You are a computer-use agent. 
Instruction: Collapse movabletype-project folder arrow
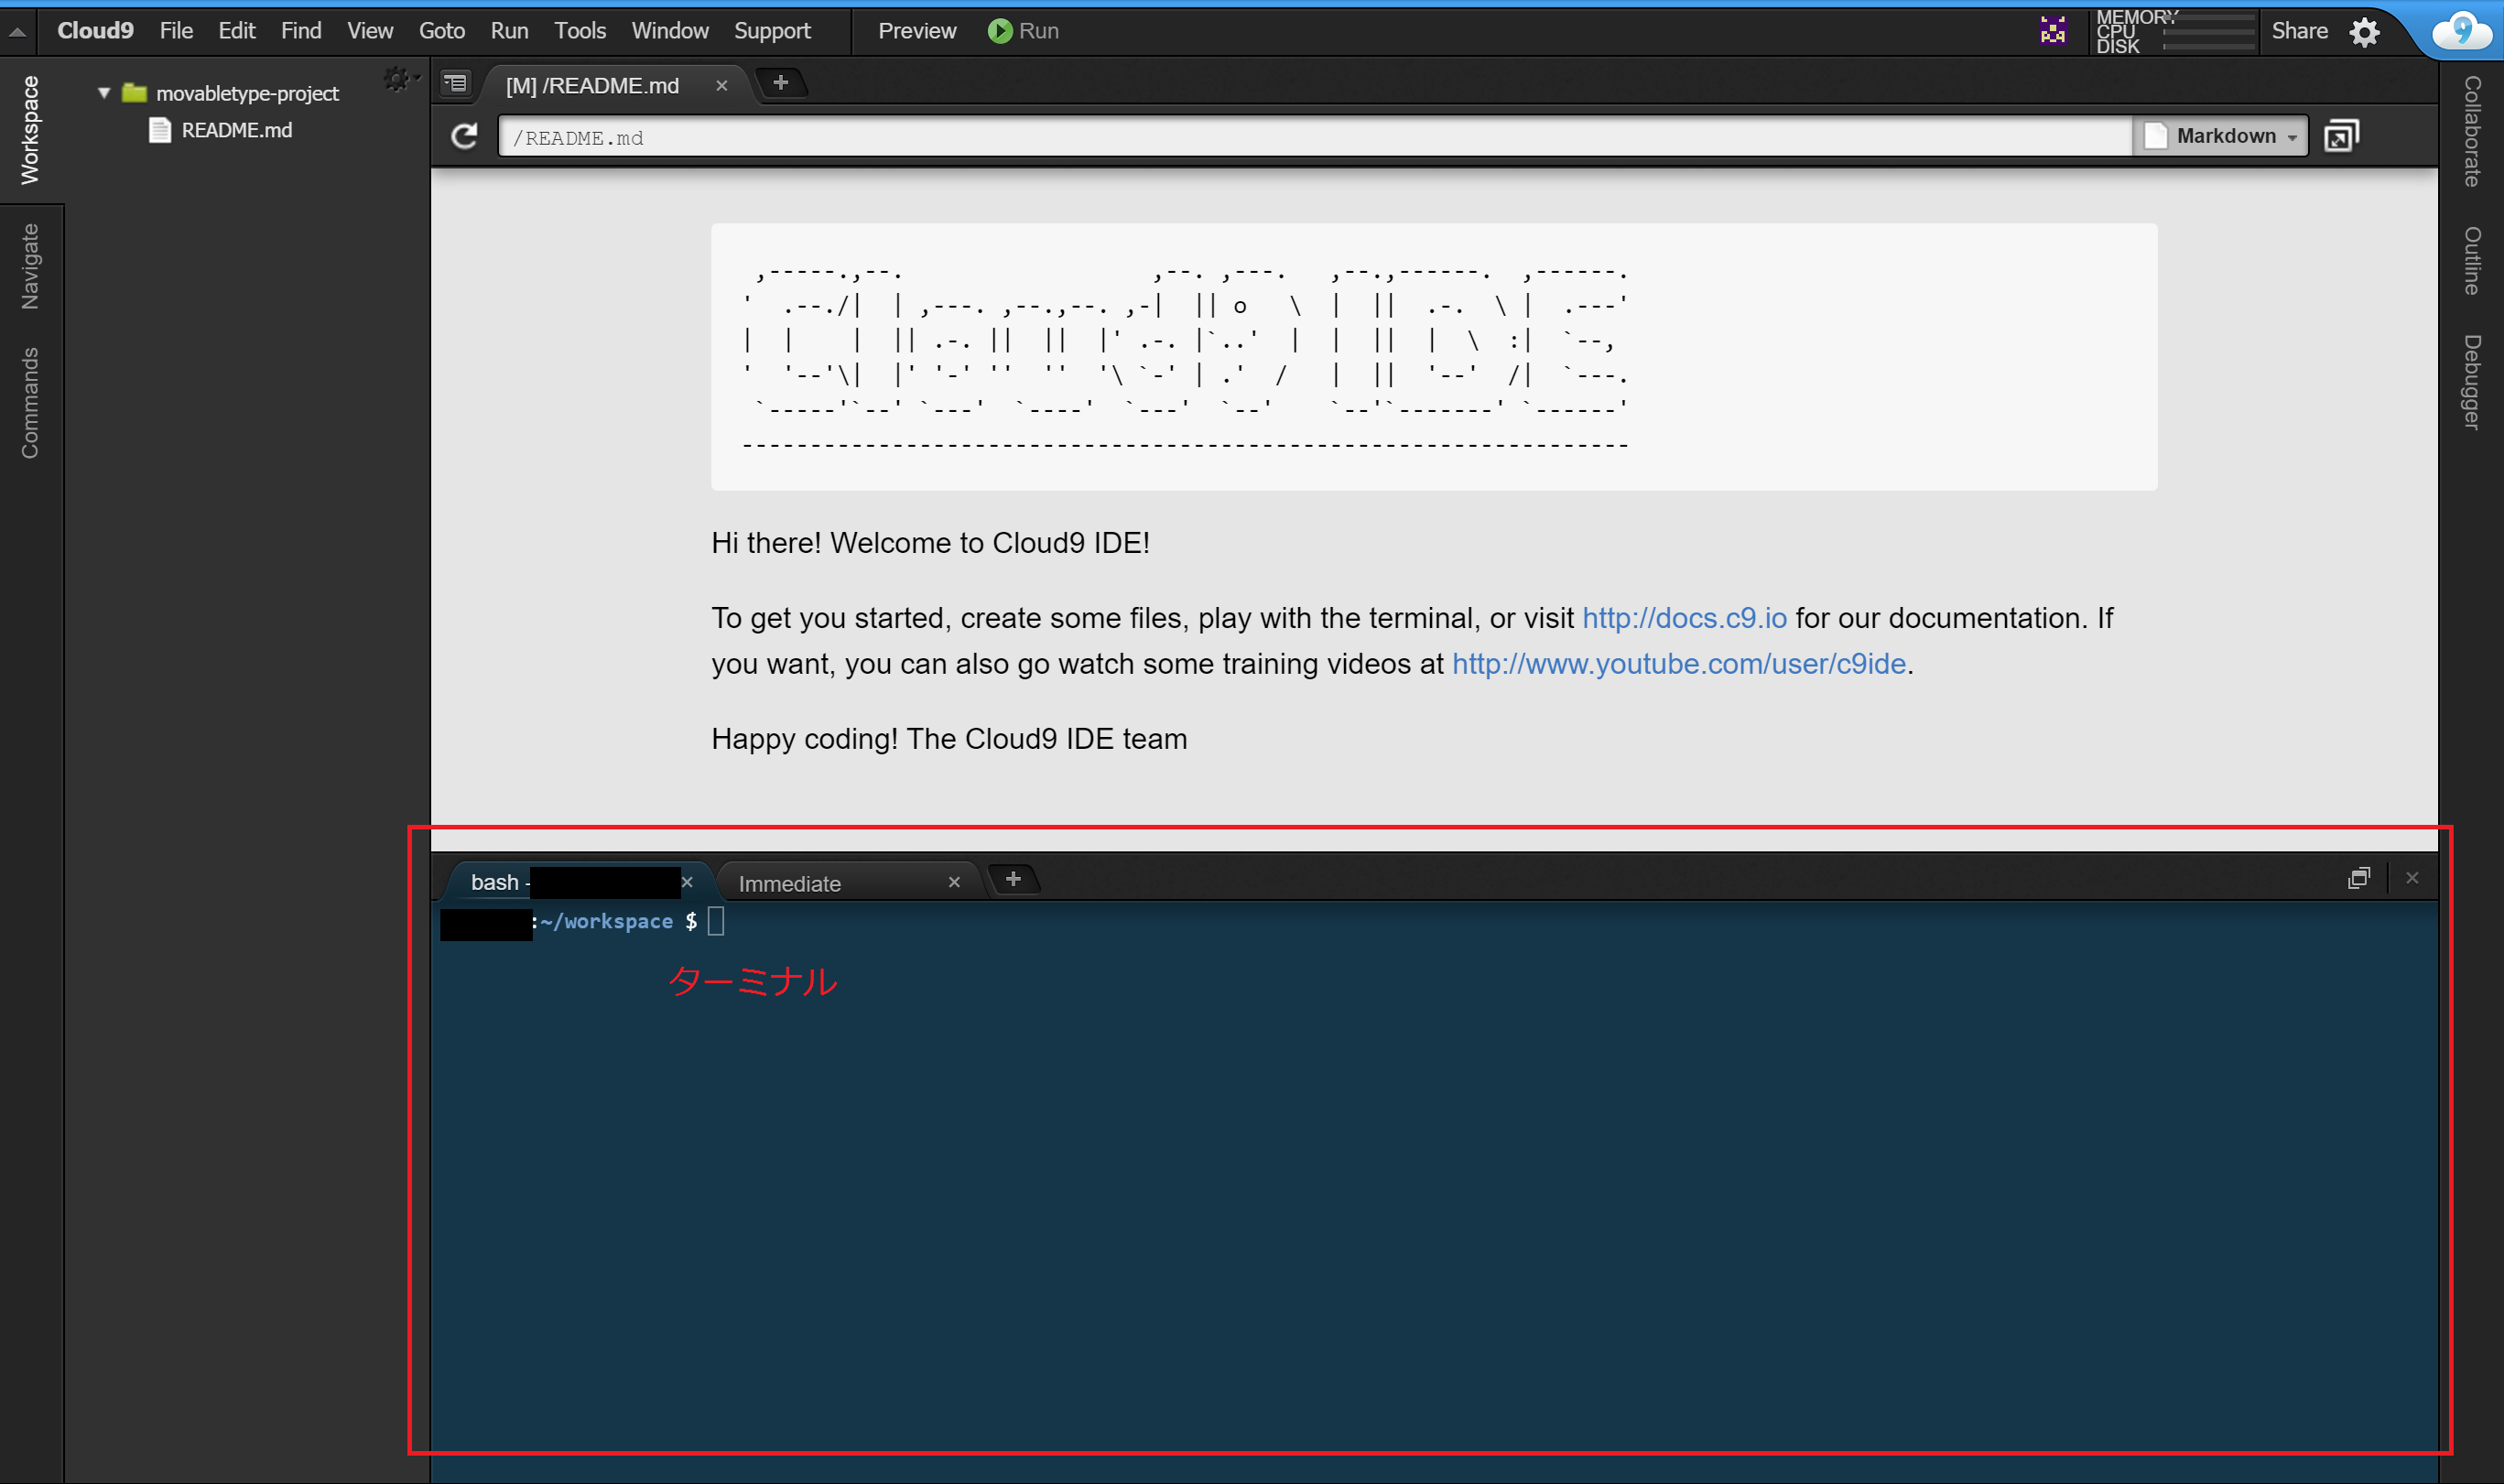pyautogui.click(x=103, y=93)
